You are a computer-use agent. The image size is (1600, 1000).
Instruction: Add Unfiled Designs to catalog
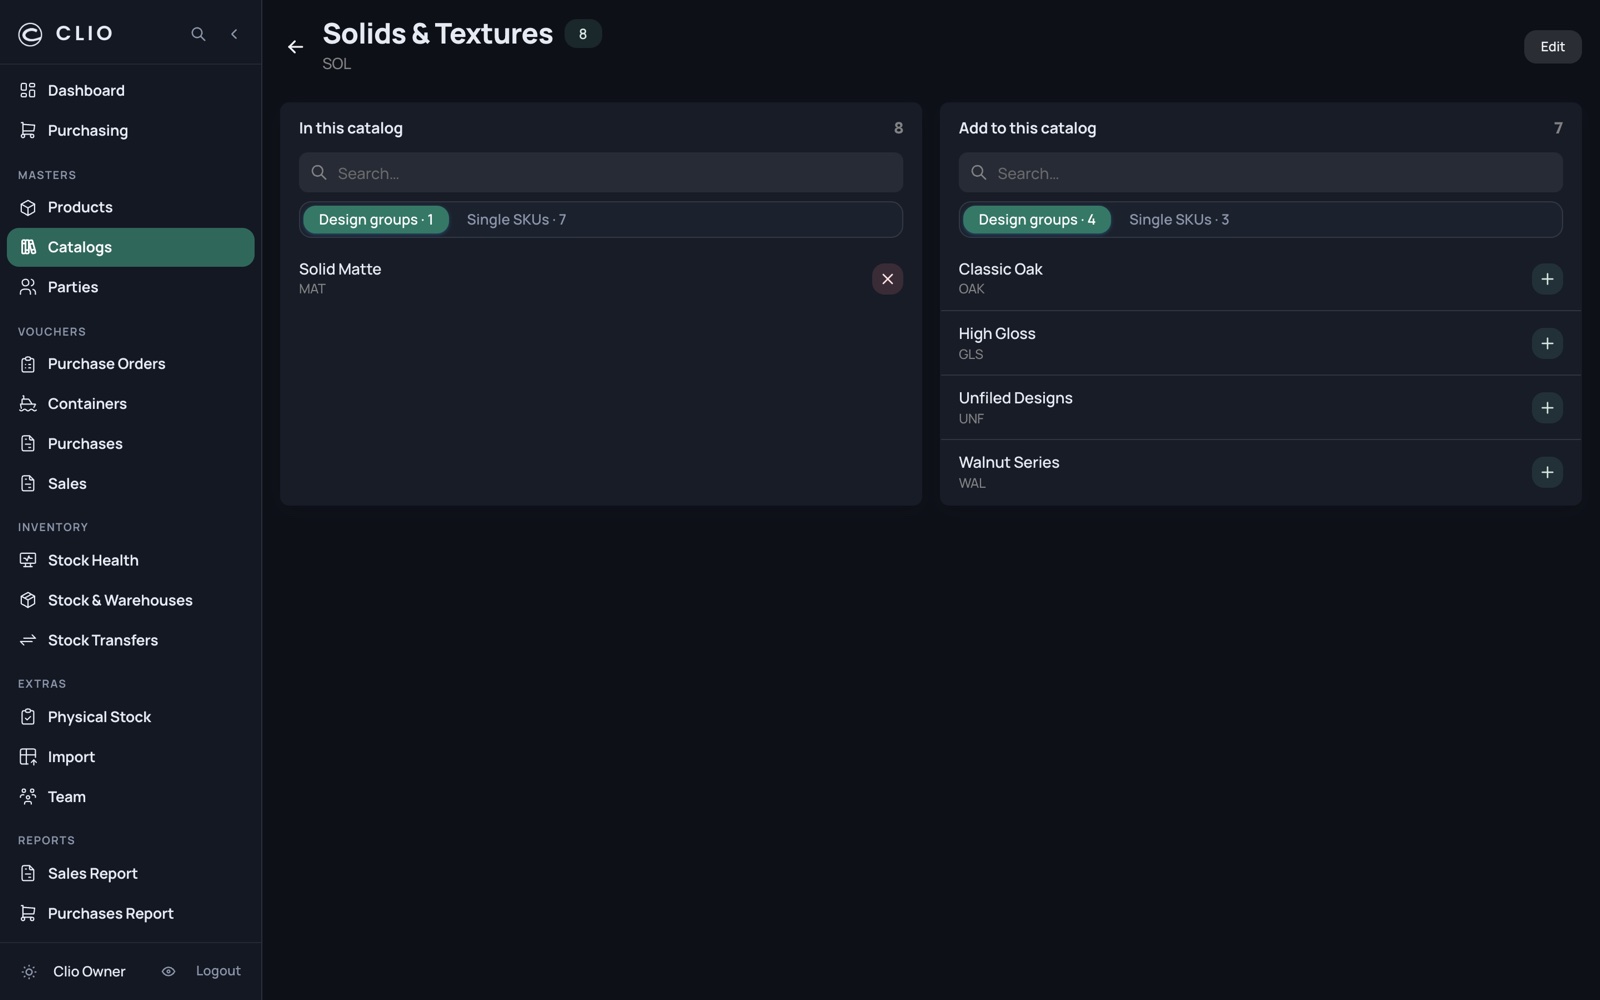tap(1547, 408)
